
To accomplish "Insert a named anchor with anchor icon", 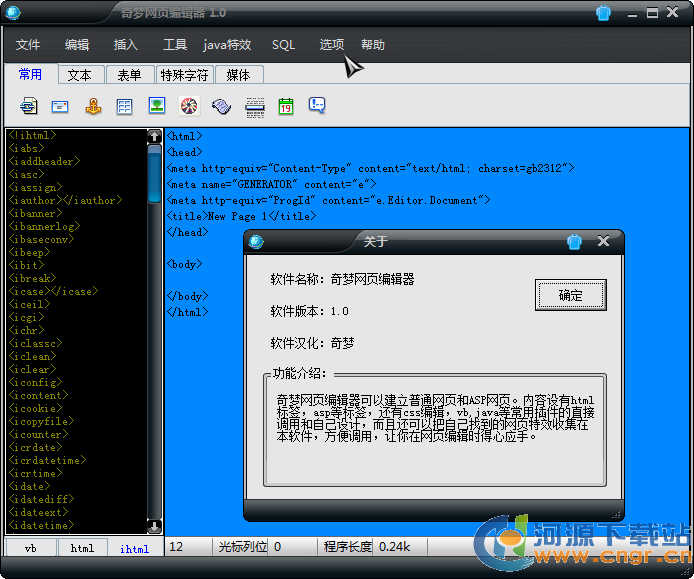I will tap(93, 106).
